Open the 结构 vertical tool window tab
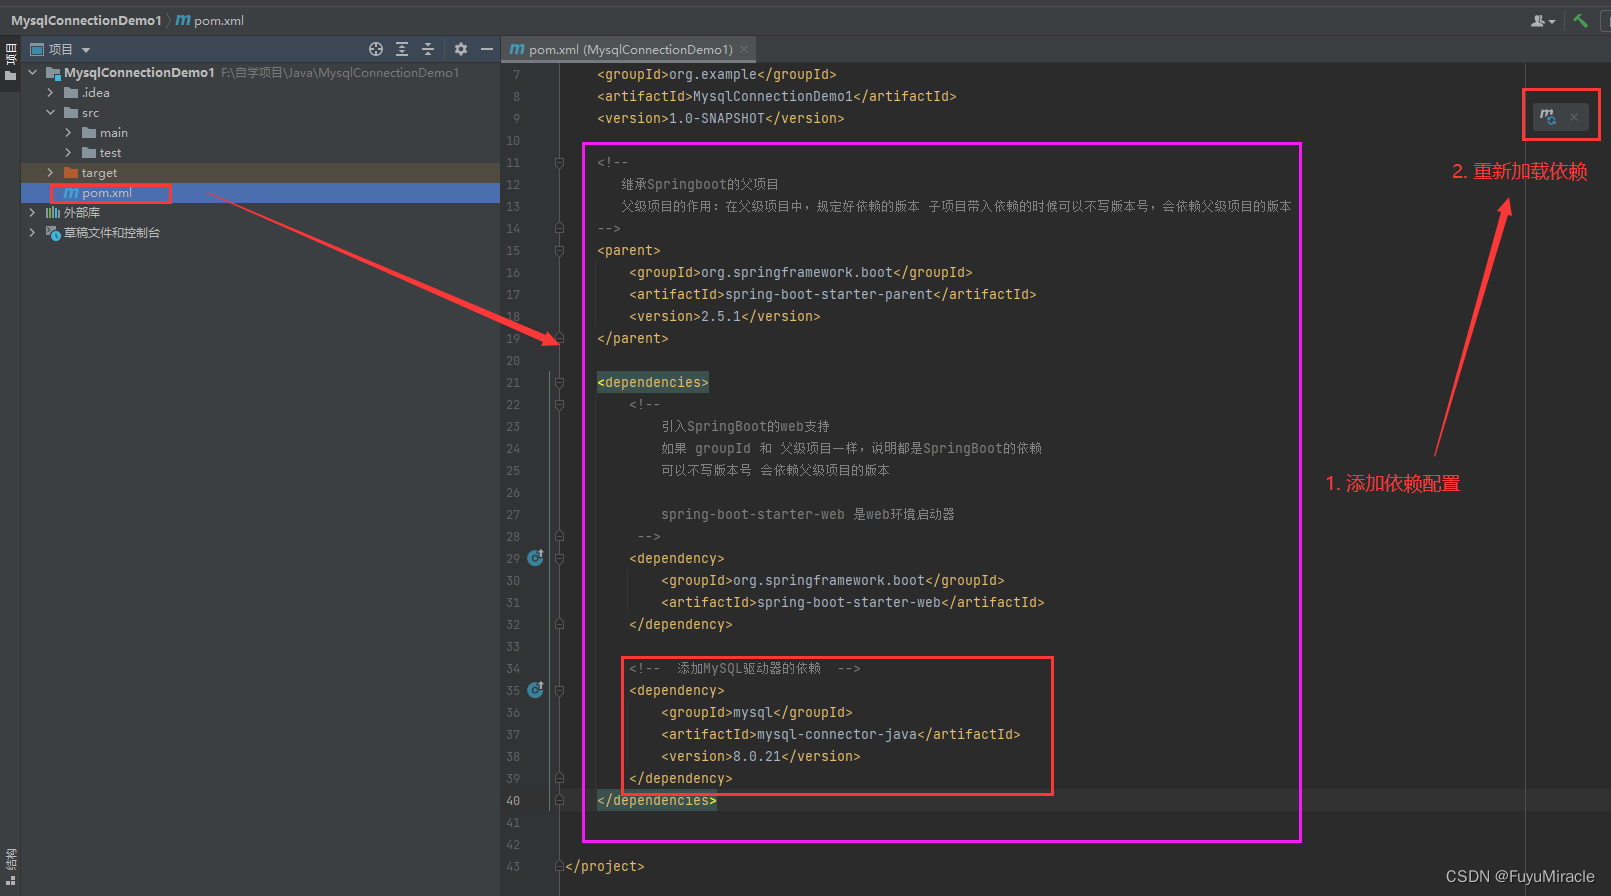The width and height of the screenshot is (1611, 896). (x=10, y=866)
